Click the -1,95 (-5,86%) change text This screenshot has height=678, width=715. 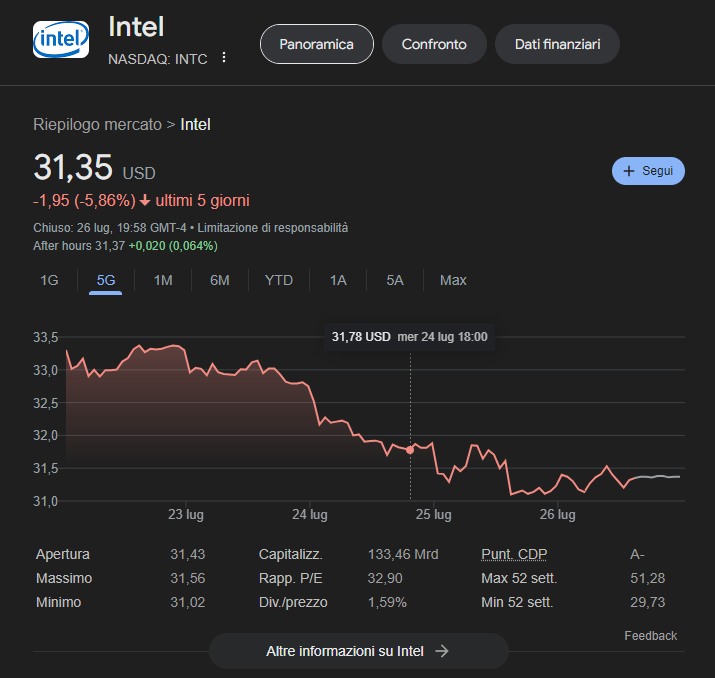(84, 200)
